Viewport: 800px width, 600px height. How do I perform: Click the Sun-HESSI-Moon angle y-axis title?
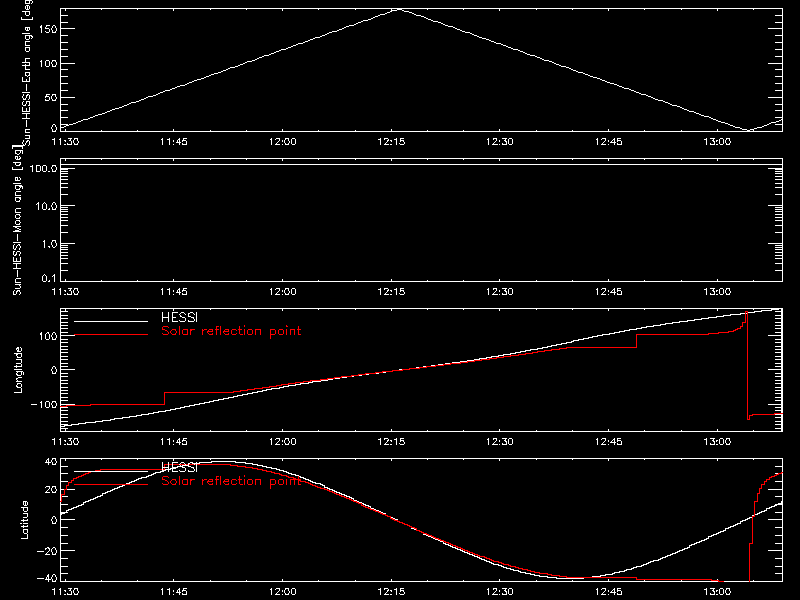click(x=17, y=220)
